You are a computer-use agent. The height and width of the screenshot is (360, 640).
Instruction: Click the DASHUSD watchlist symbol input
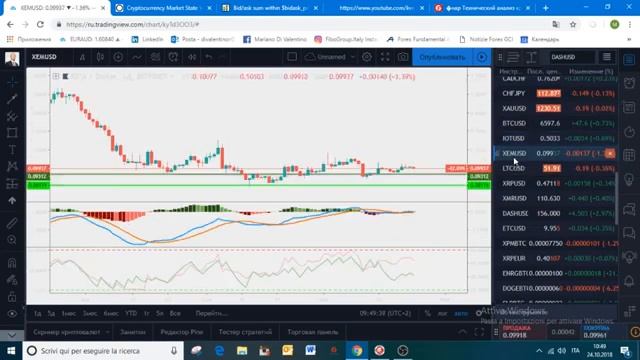571,57
